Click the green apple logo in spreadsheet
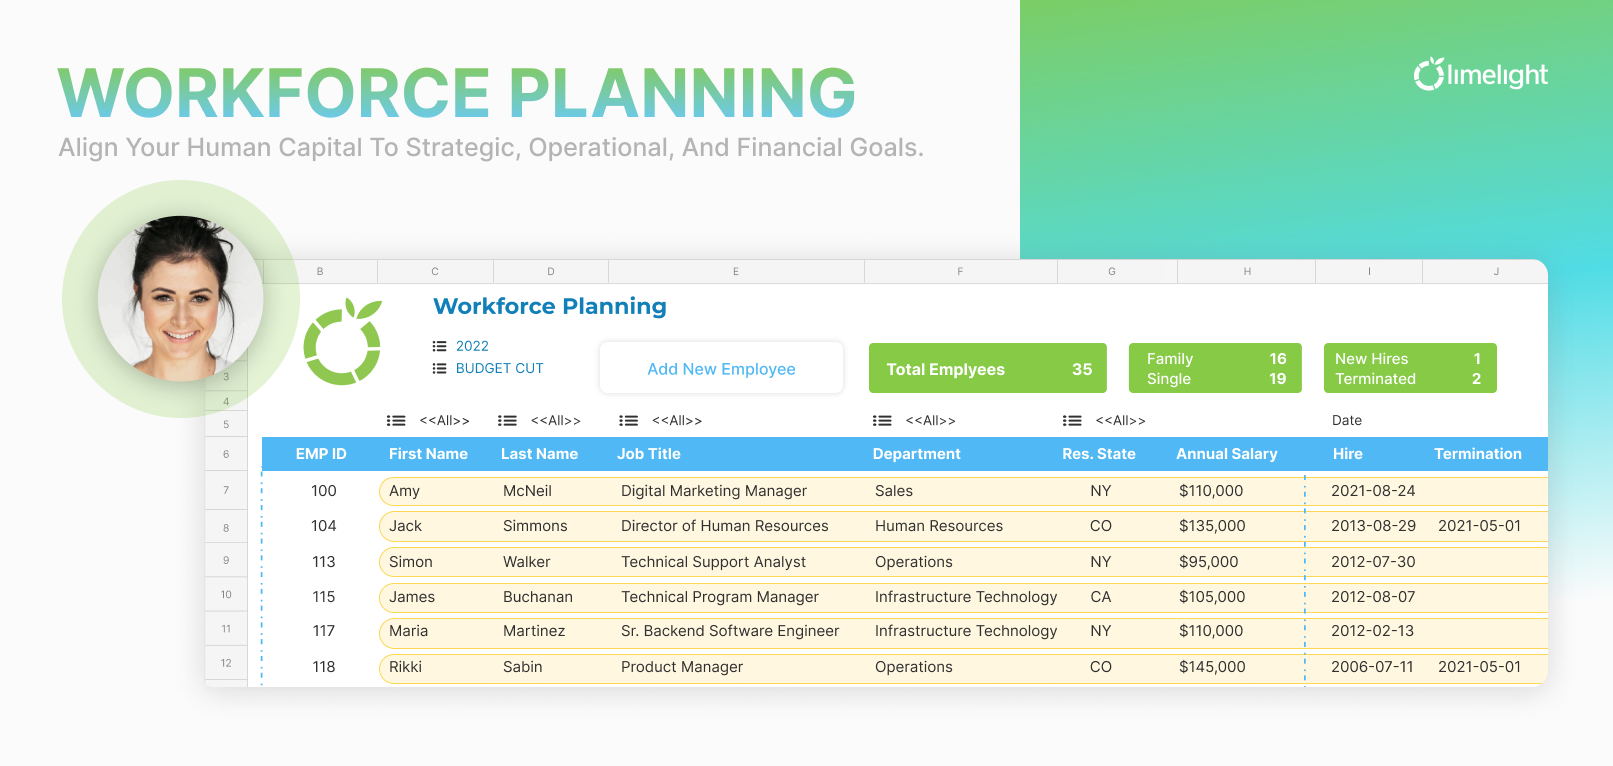 tap(343, 342)
